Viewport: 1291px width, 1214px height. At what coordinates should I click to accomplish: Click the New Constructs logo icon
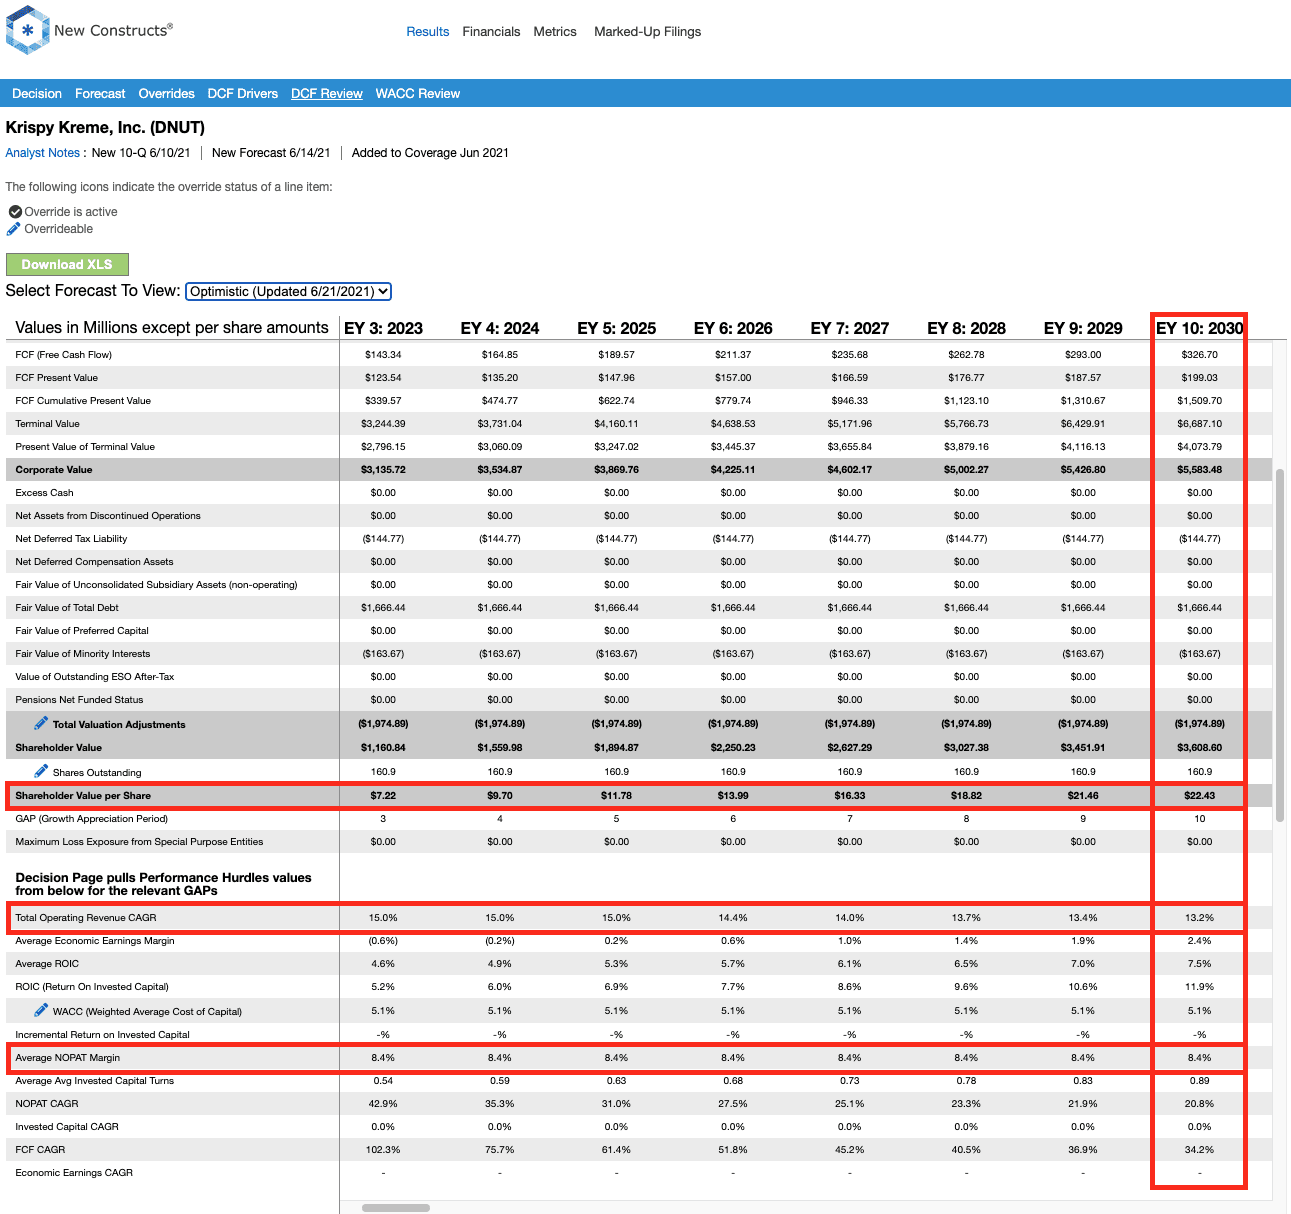(27, 30)
